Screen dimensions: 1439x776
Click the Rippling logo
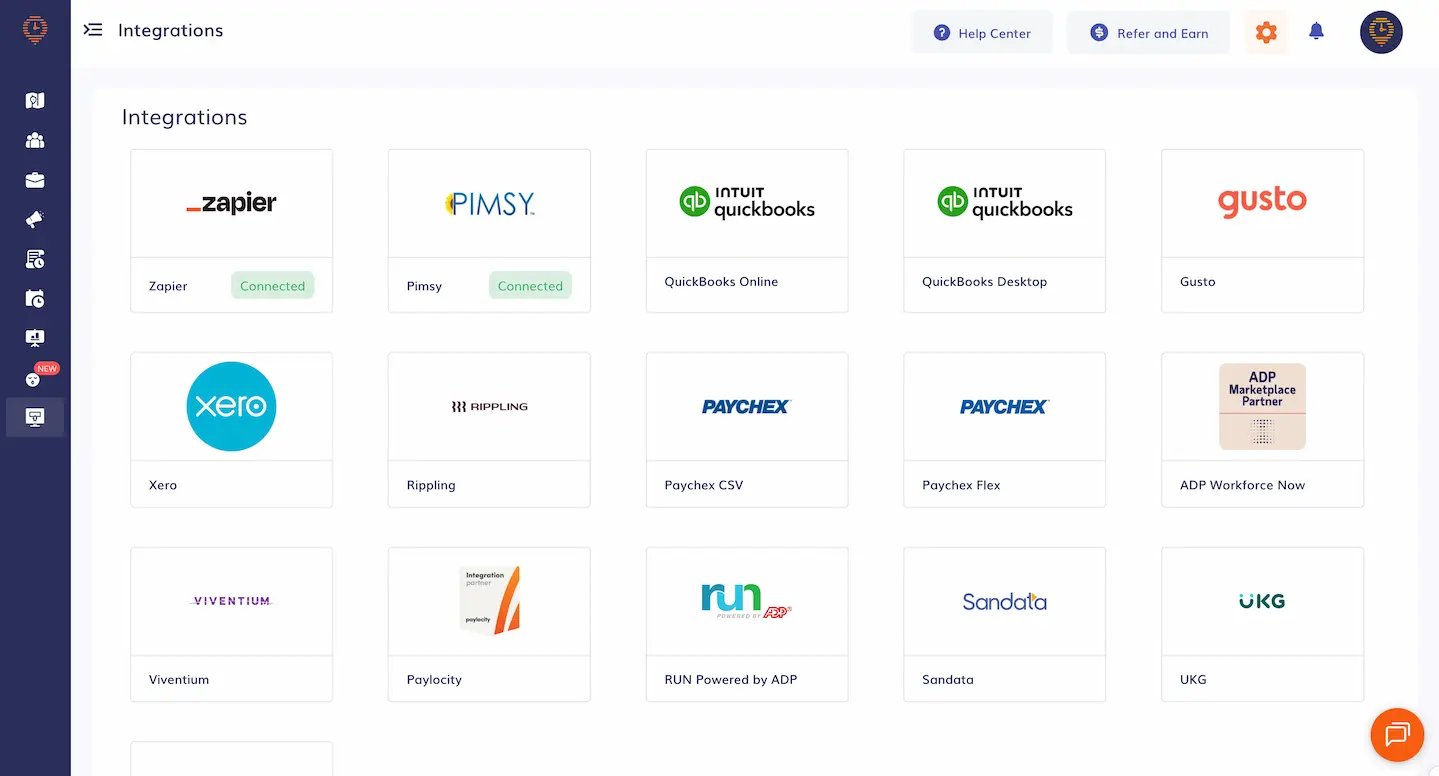[489, 407]
